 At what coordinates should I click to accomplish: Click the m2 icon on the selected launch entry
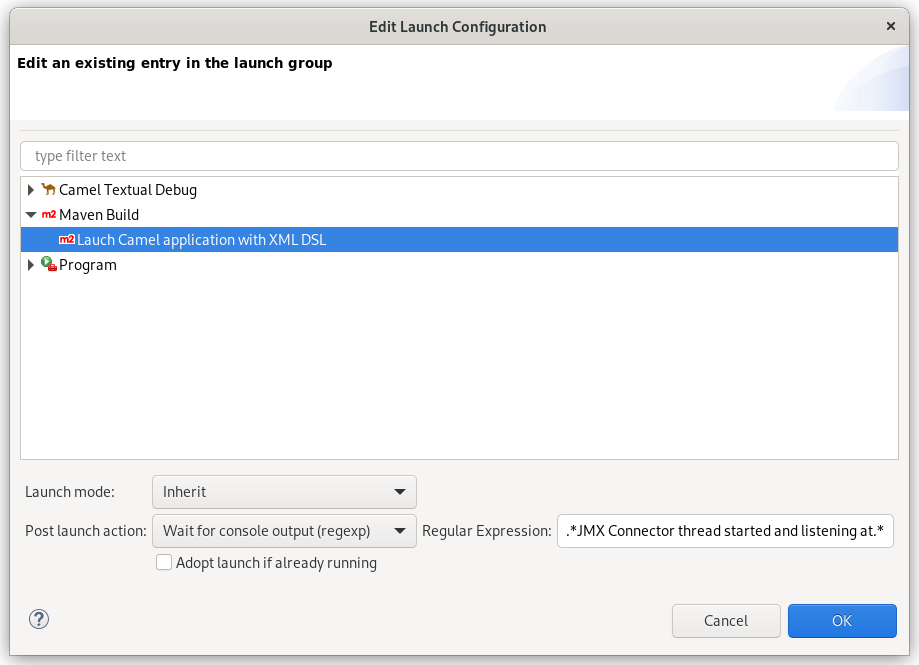[x=67, y=239]
